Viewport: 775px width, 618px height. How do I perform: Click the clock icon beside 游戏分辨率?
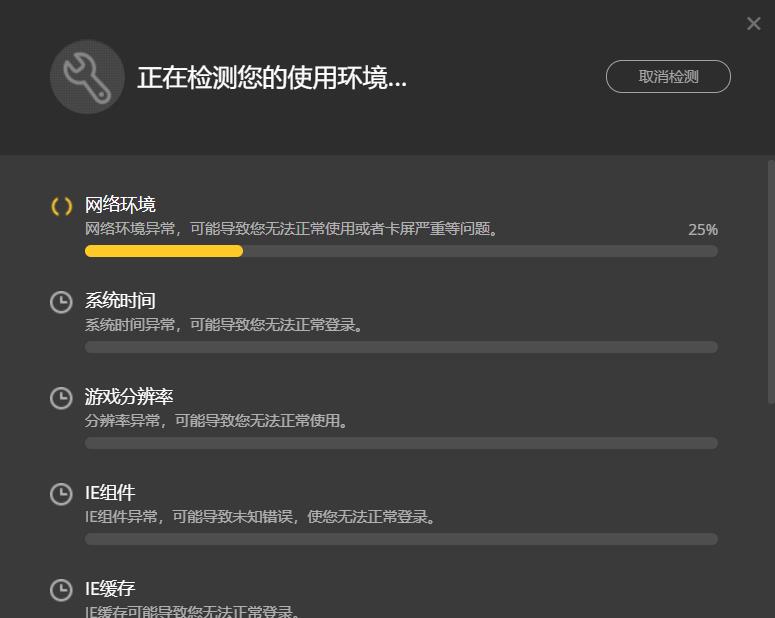[61, 397]
